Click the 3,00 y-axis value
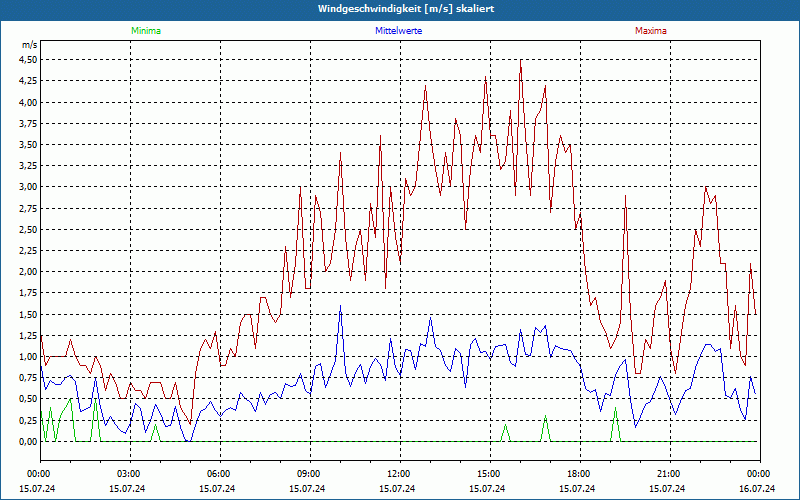This screenshot has width=800, height=500. (28, 187)
